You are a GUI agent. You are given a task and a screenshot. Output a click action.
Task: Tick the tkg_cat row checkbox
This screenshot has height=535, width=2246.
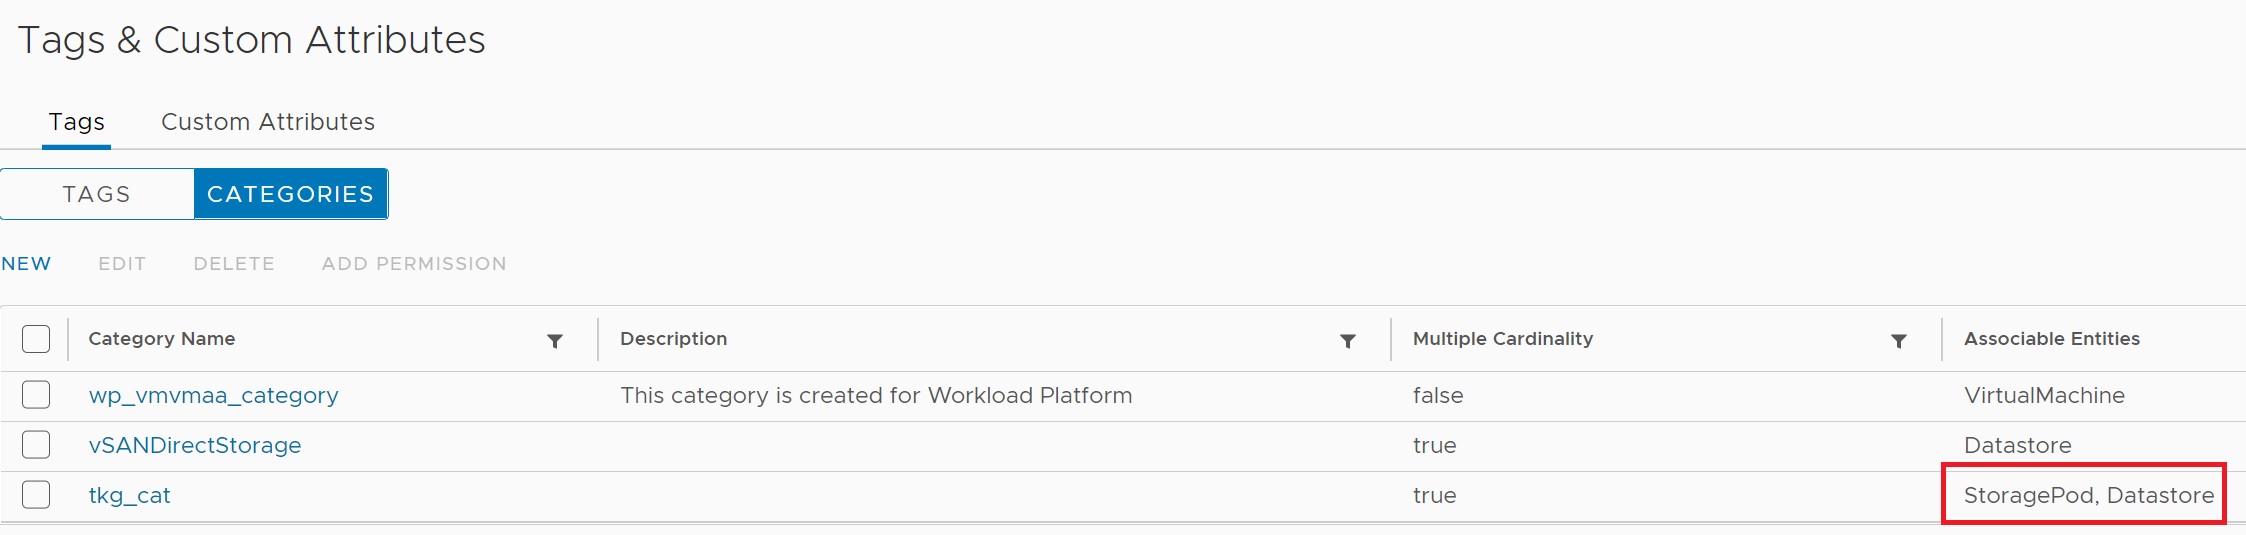click(x=36, y=495)
